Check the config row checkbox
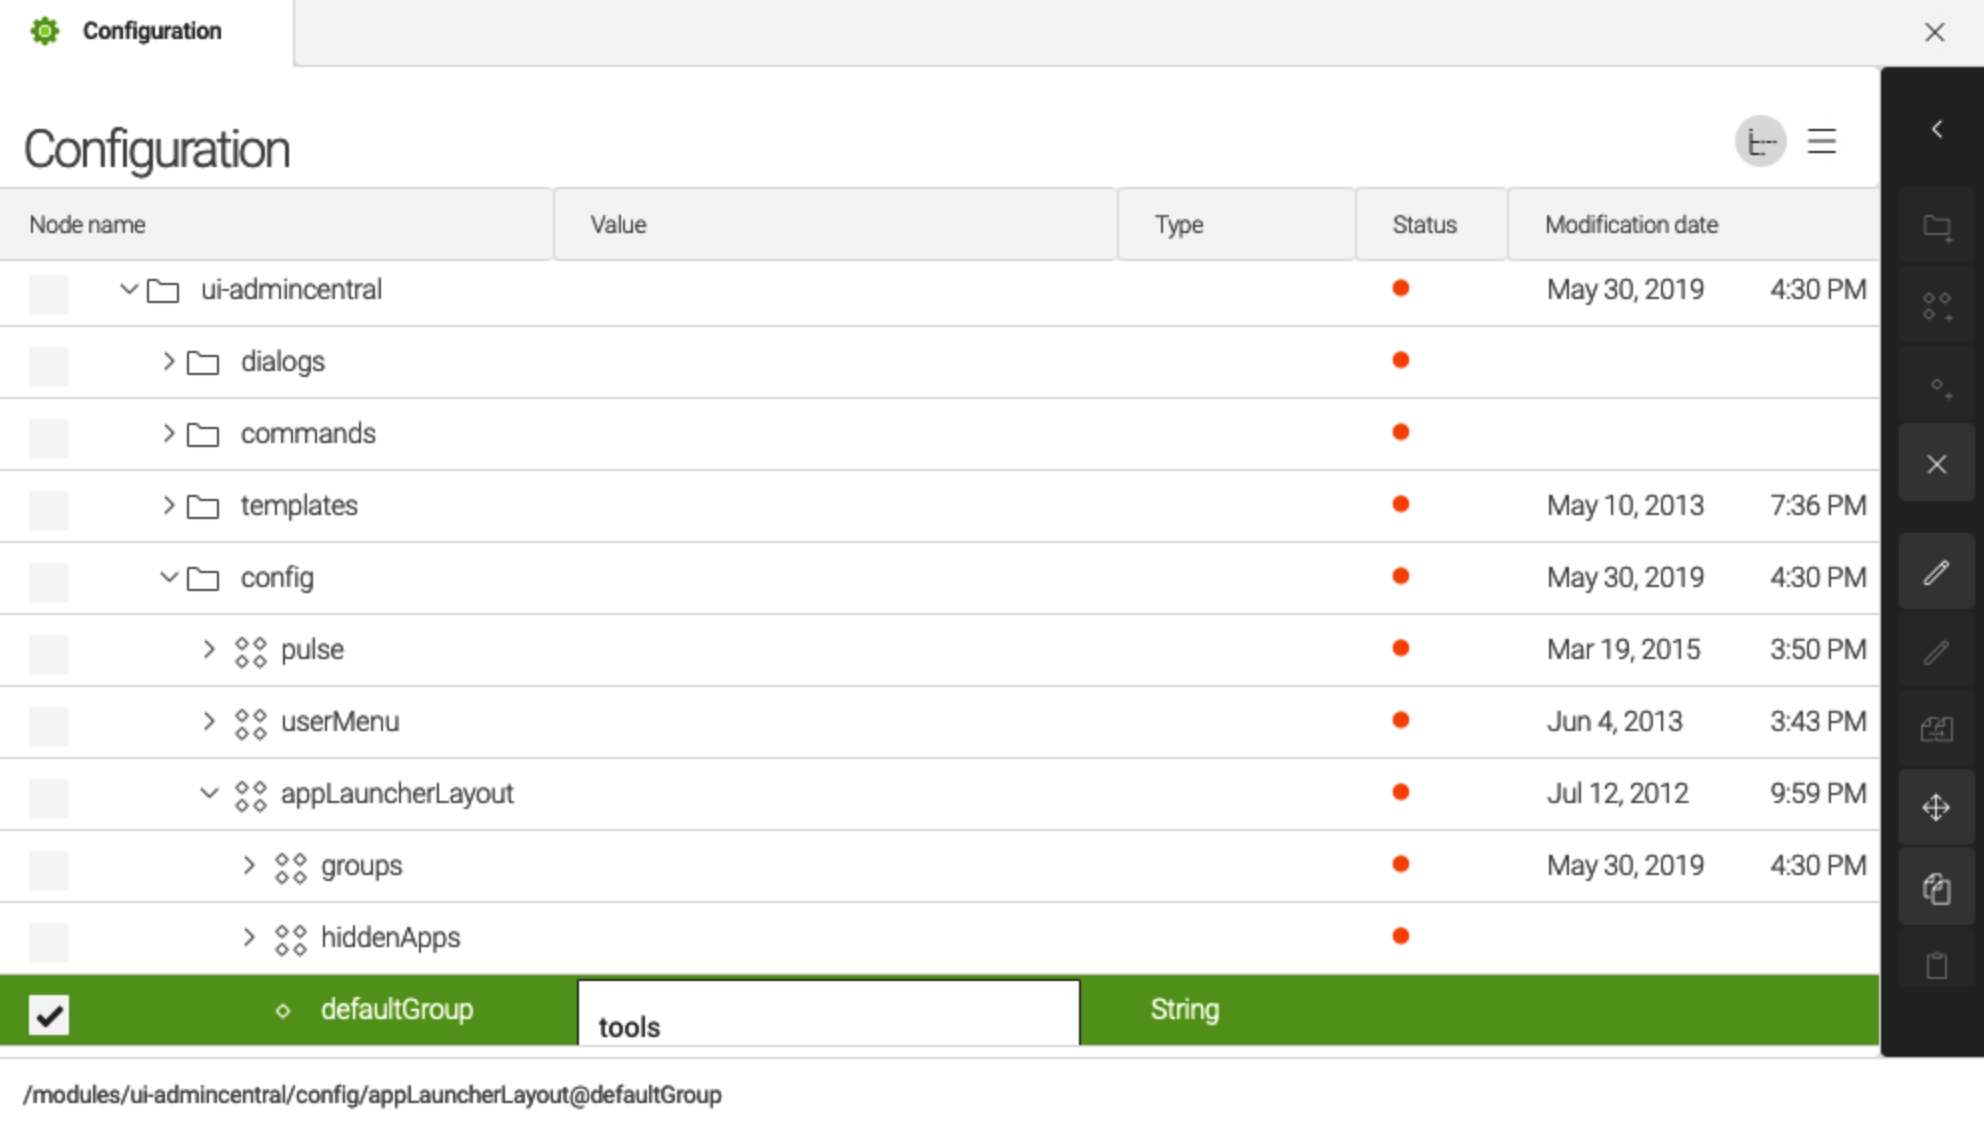This screenshot has width=1984, height=1122. [49, 582]
